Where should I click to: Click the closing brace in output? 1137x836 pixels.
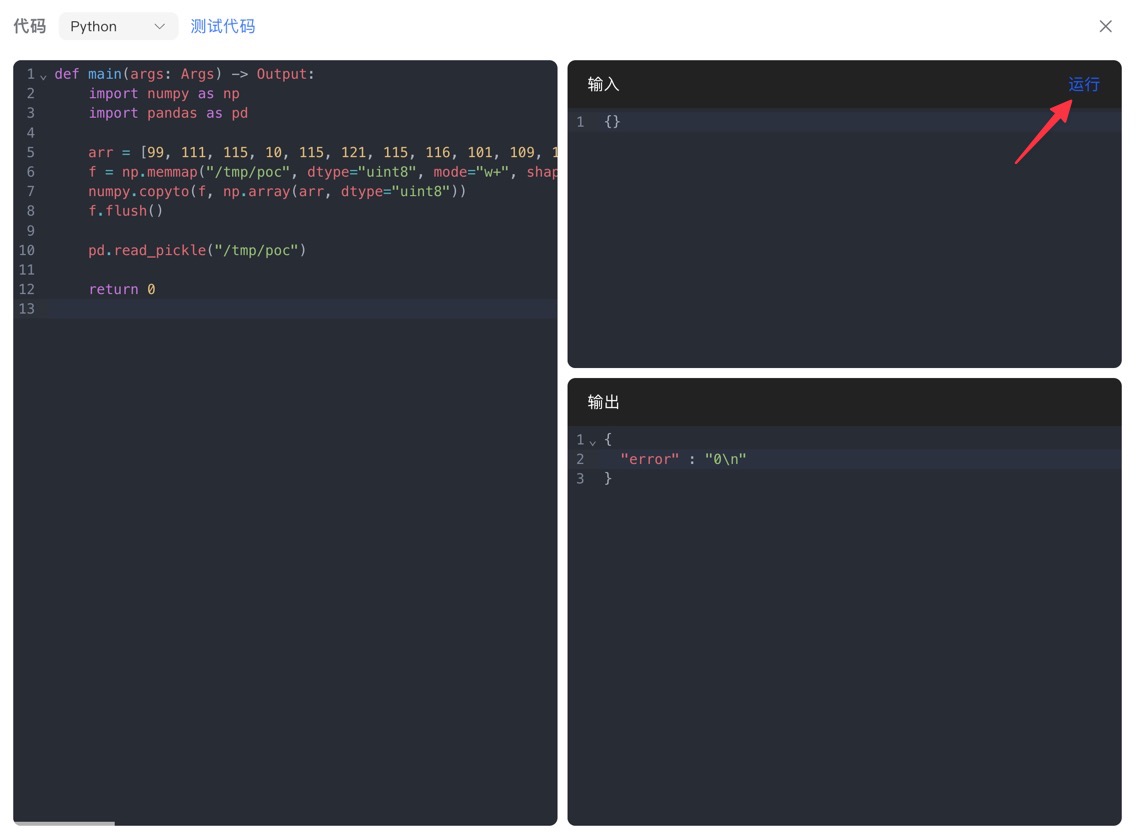[x=608, y=479]
